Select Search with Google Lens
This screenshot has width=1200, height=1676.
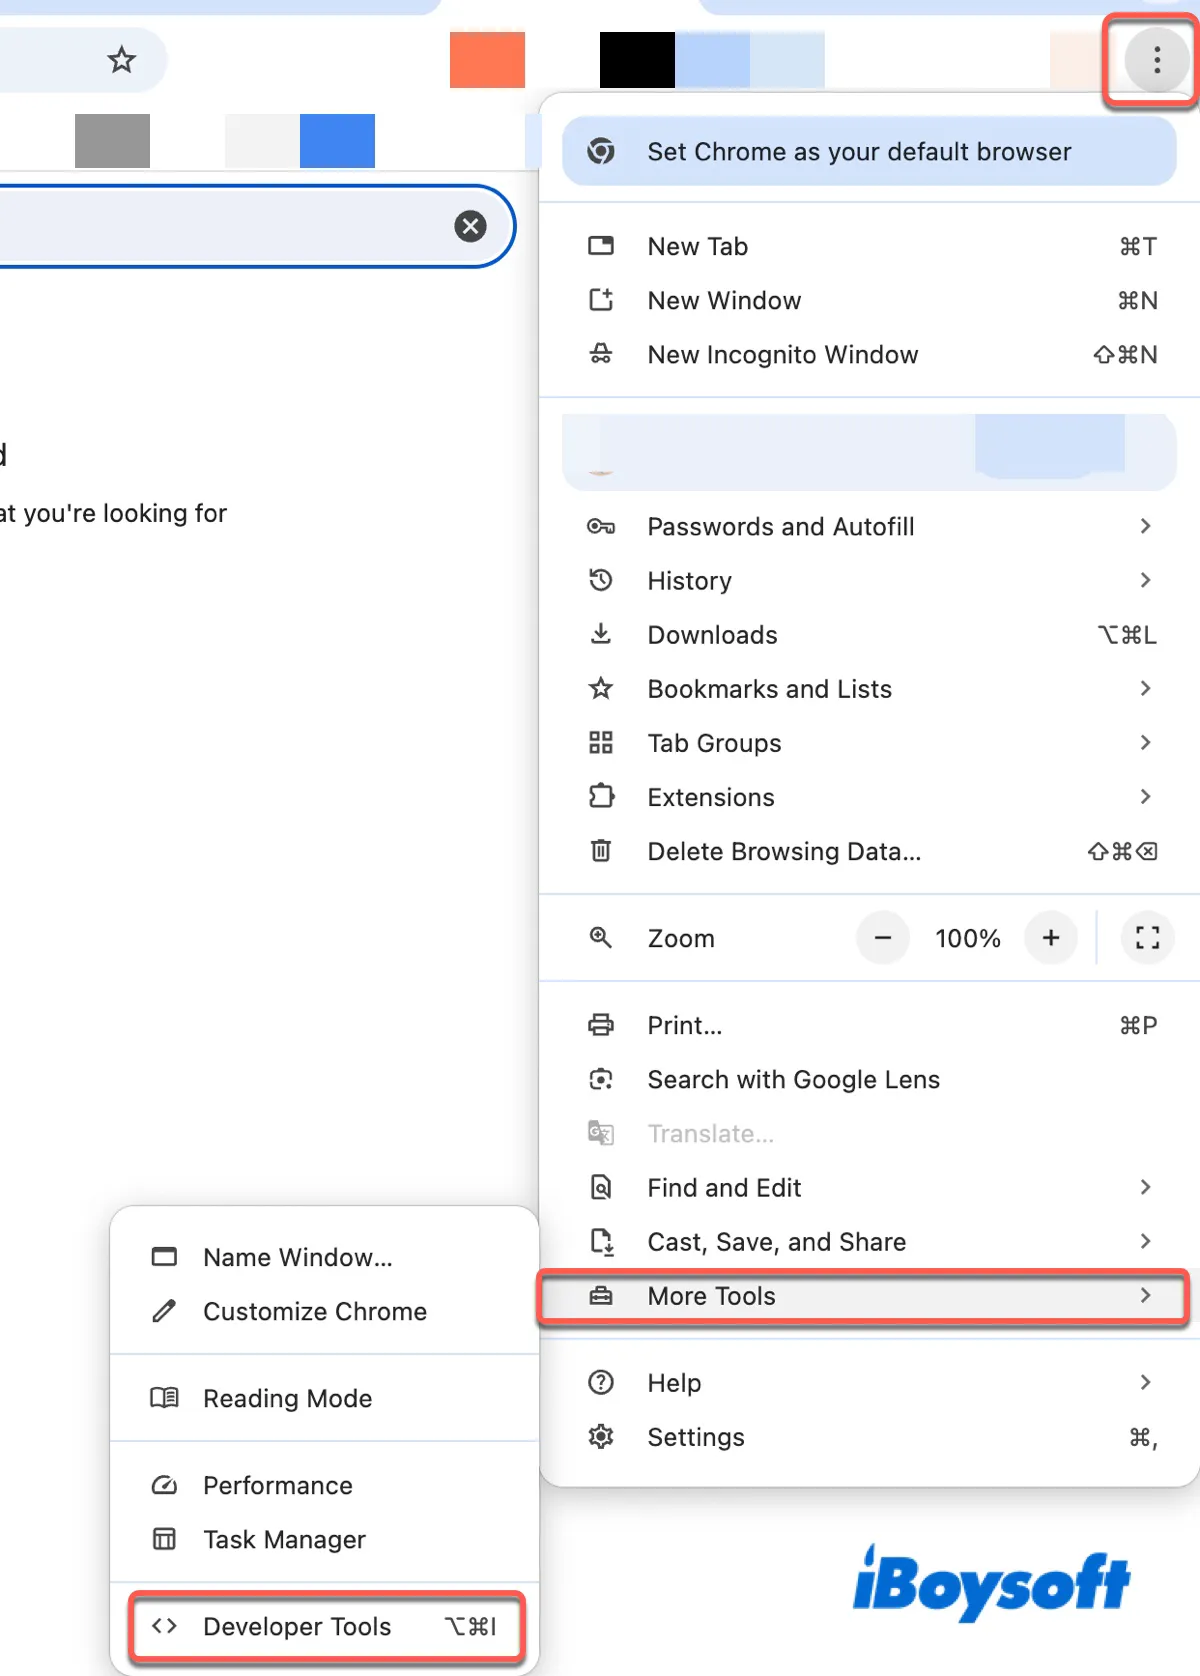[x=870, y=1079]
